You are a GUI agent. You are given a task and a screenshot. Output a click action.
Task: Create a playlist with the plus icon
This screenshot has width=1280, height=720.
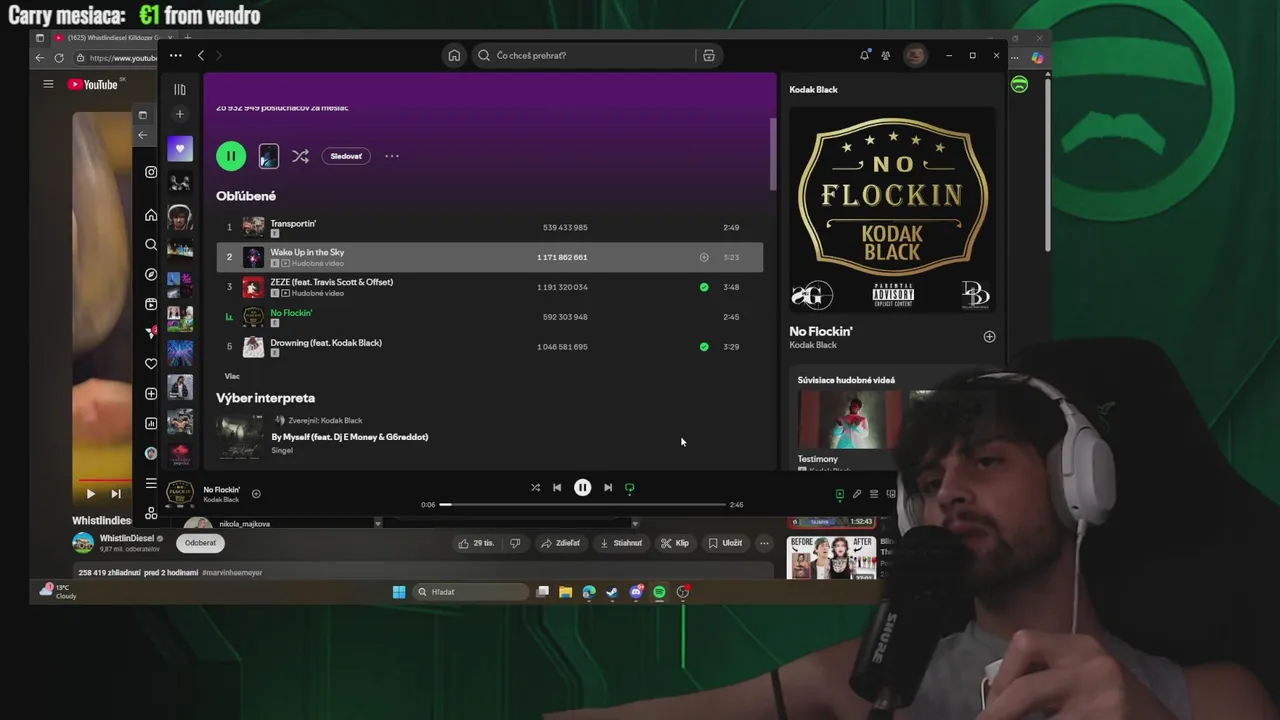180,114
